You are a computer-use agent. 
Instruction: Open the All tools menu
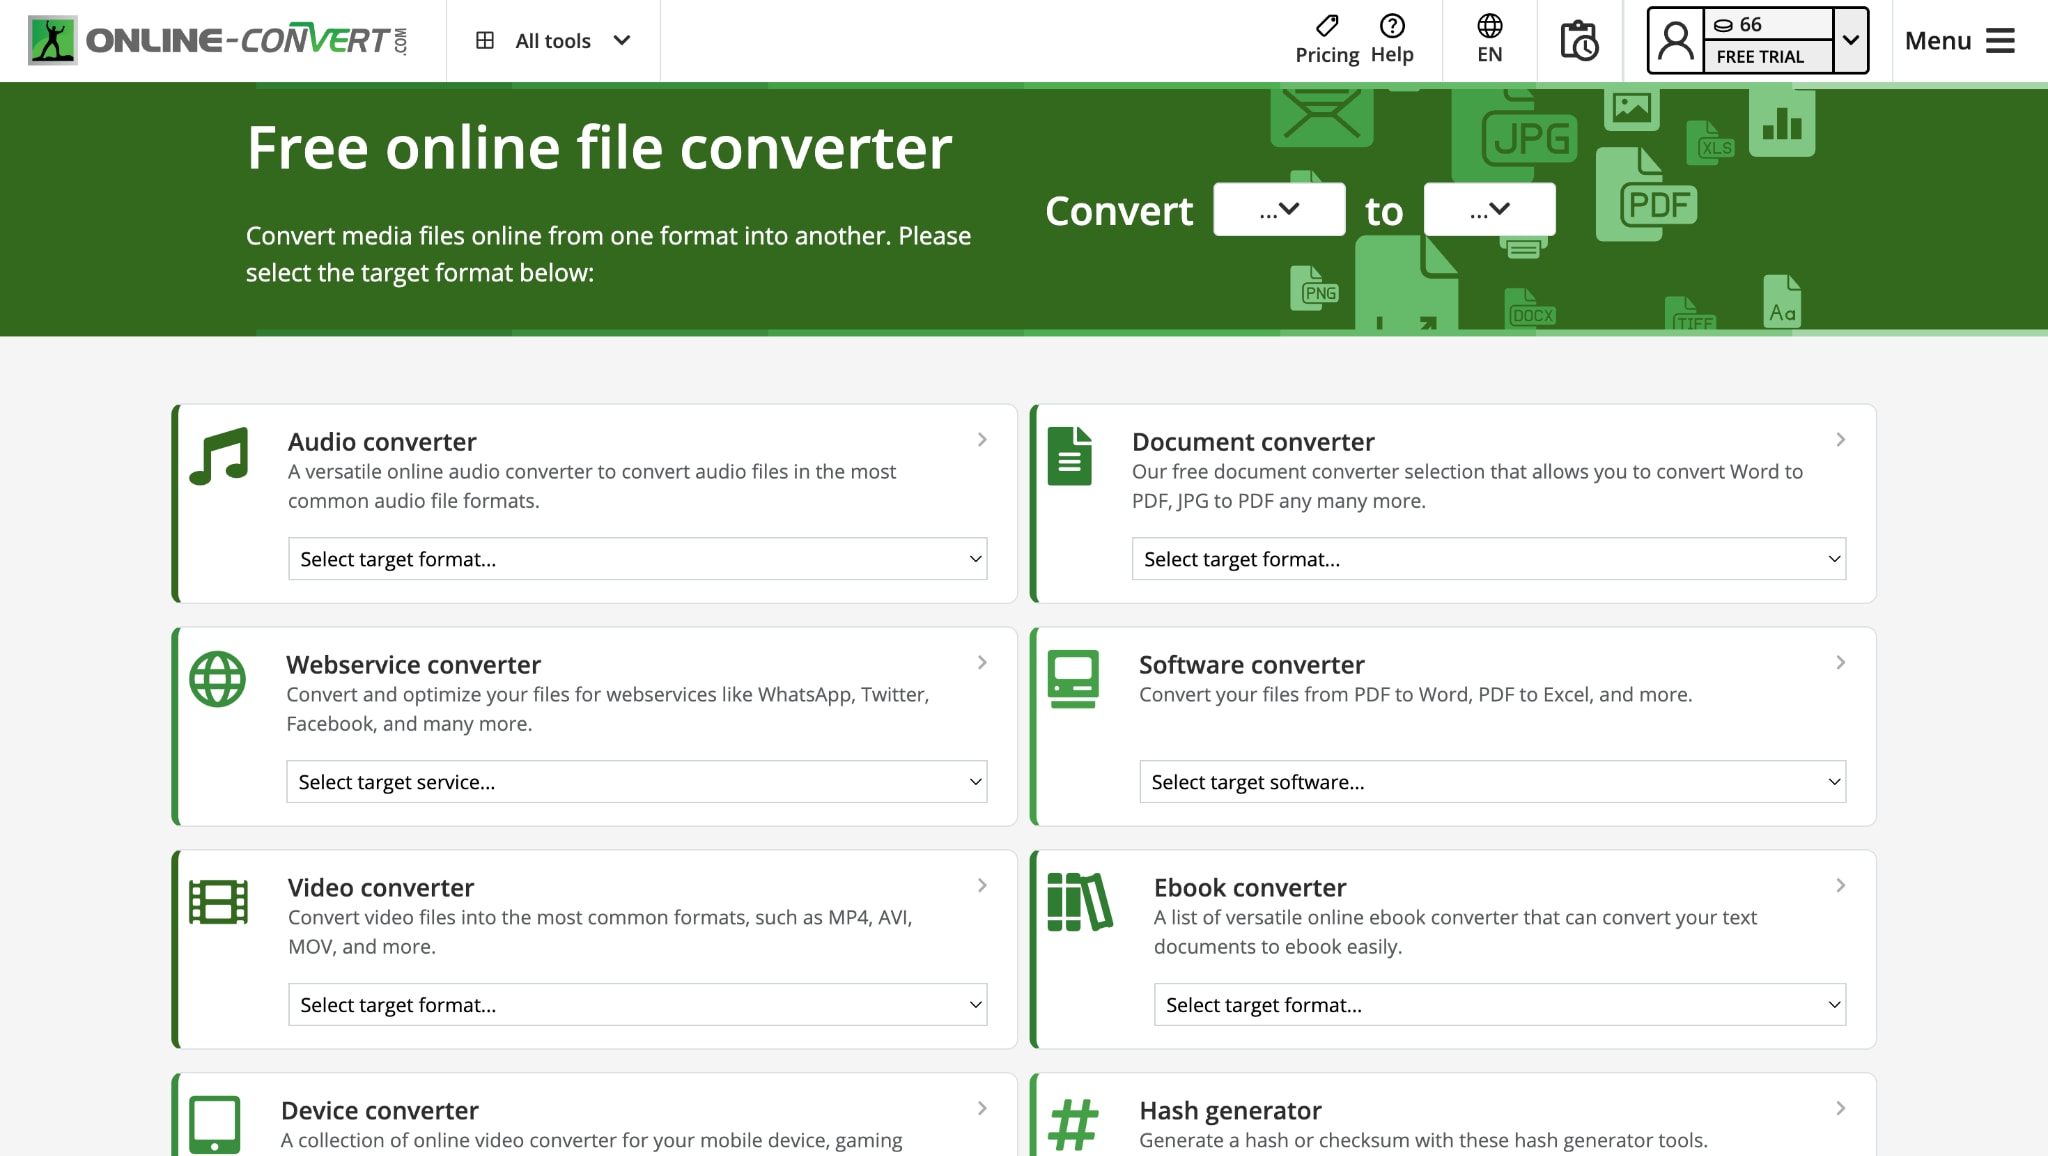pyautogui.click(x=553, y=40)
